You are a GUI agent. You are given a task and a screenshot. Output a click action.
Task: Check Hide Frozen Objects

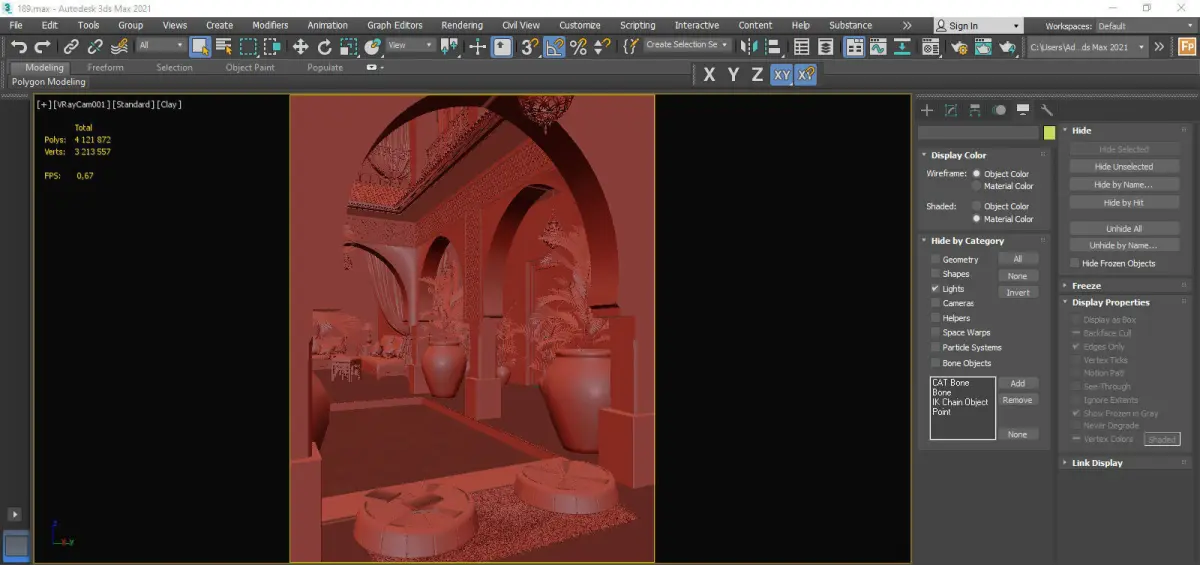1075,264
